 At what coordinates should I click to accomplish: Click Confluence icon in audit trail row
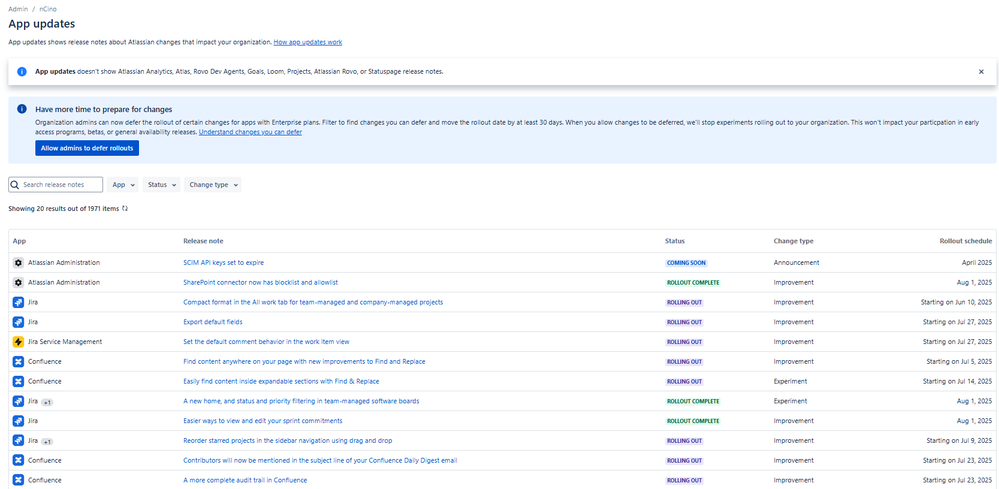(18, 480)
